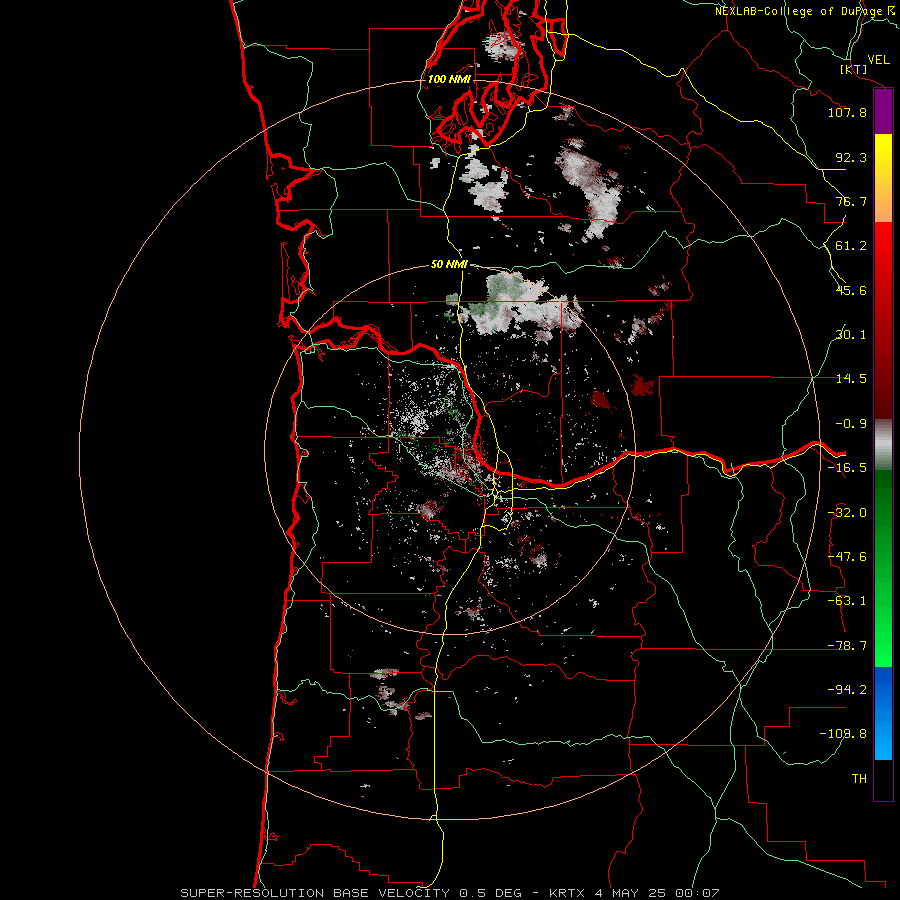Select the 92.3 velocity scale value
The image size is (900, 900).
(x=851, y=157)
